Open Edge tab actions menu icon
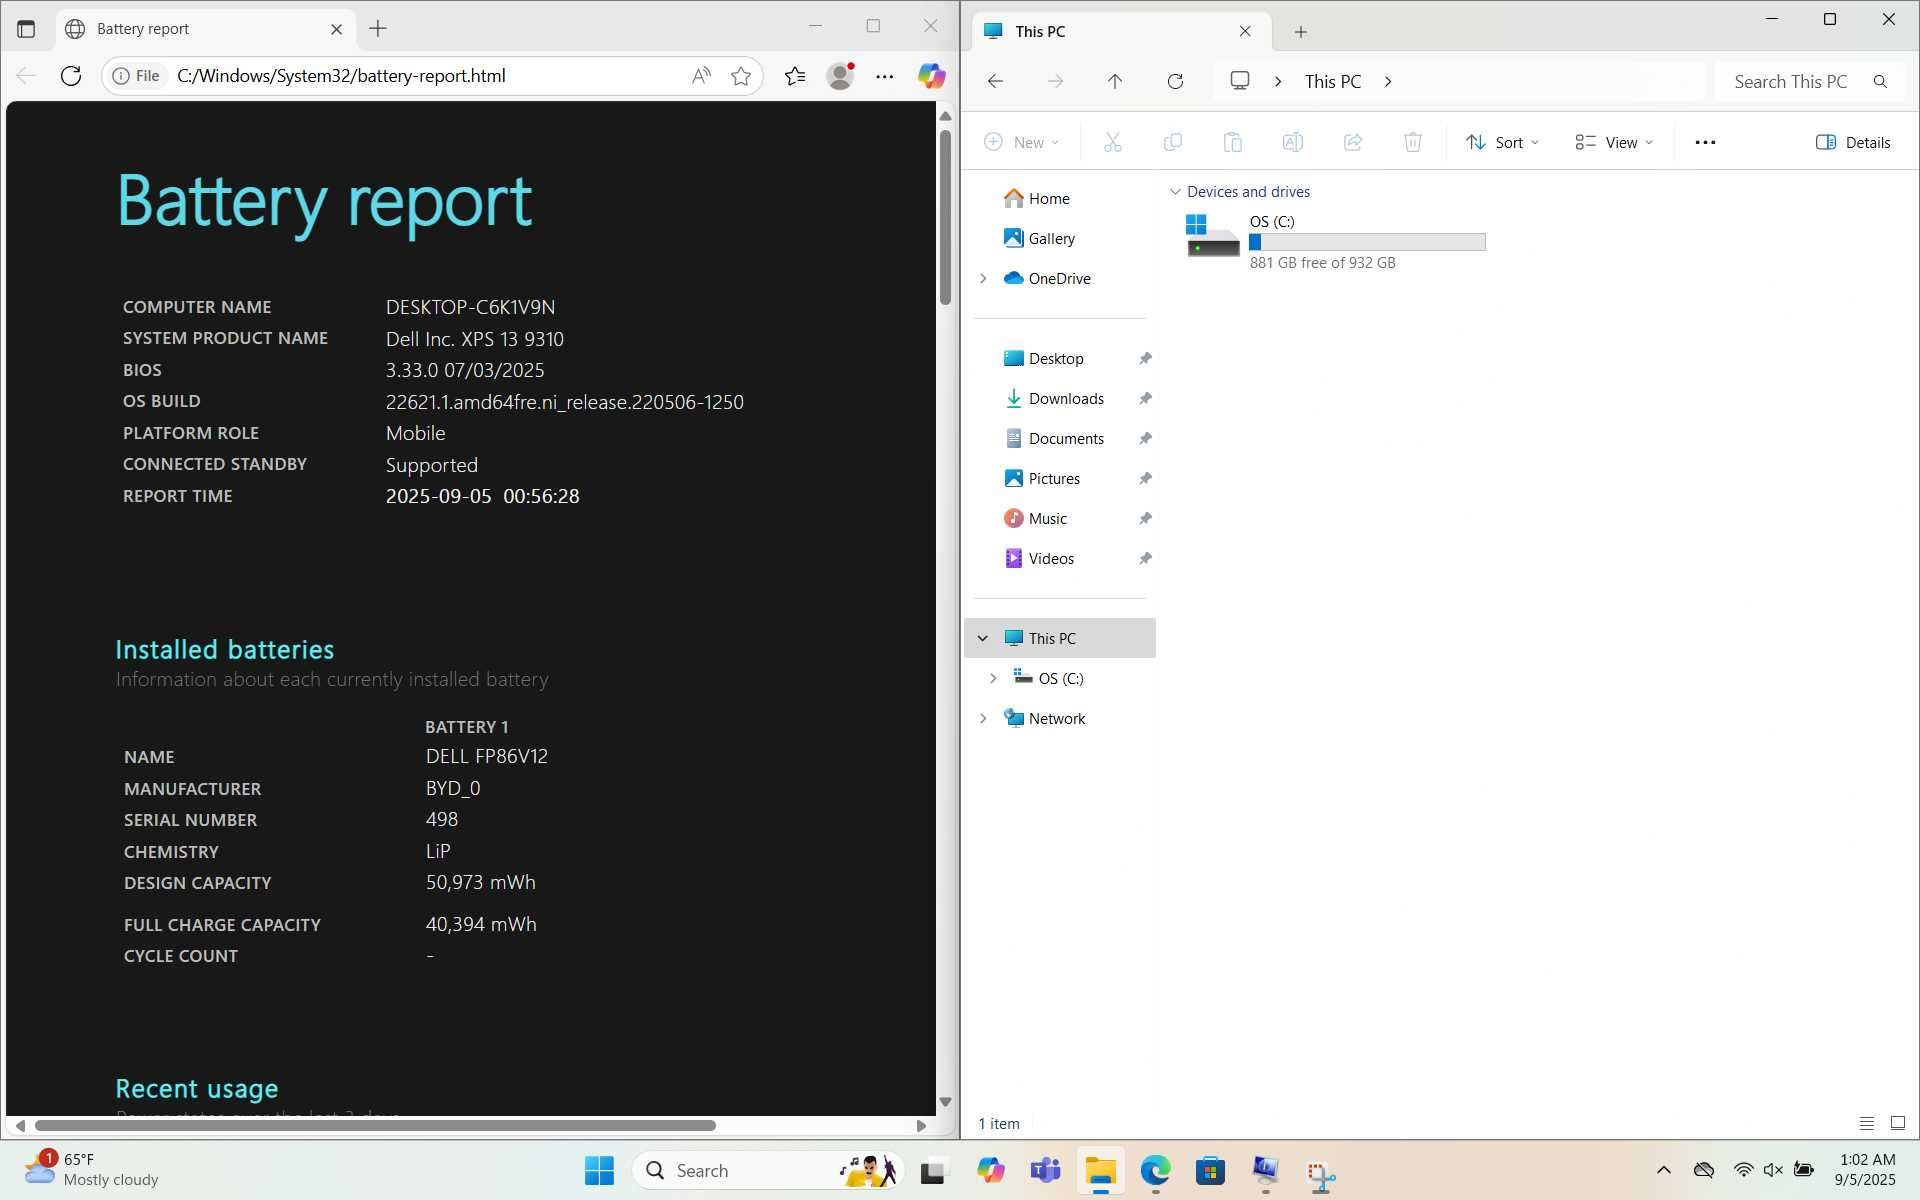Viewport: 1920px width, 1200px height. (x=26, y=29)
